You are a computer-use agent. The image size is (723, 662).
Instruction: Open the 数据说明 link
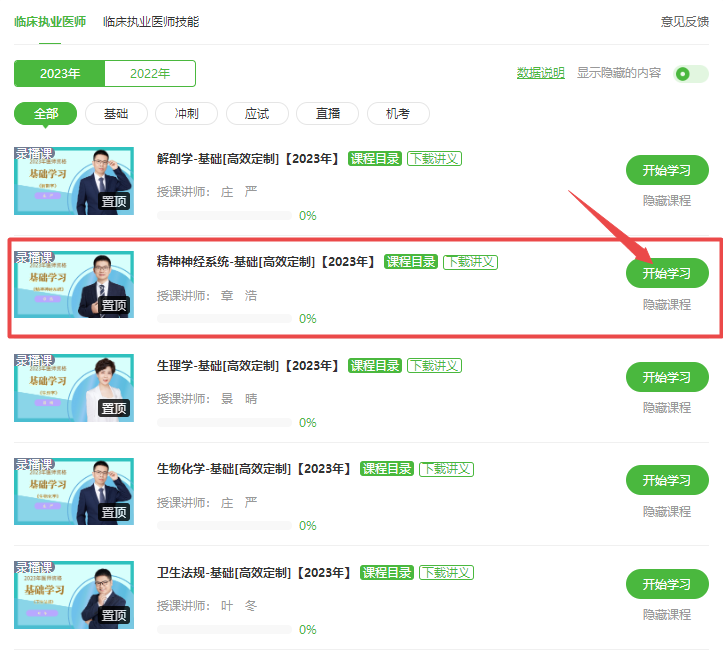click(x=540, y=73)
